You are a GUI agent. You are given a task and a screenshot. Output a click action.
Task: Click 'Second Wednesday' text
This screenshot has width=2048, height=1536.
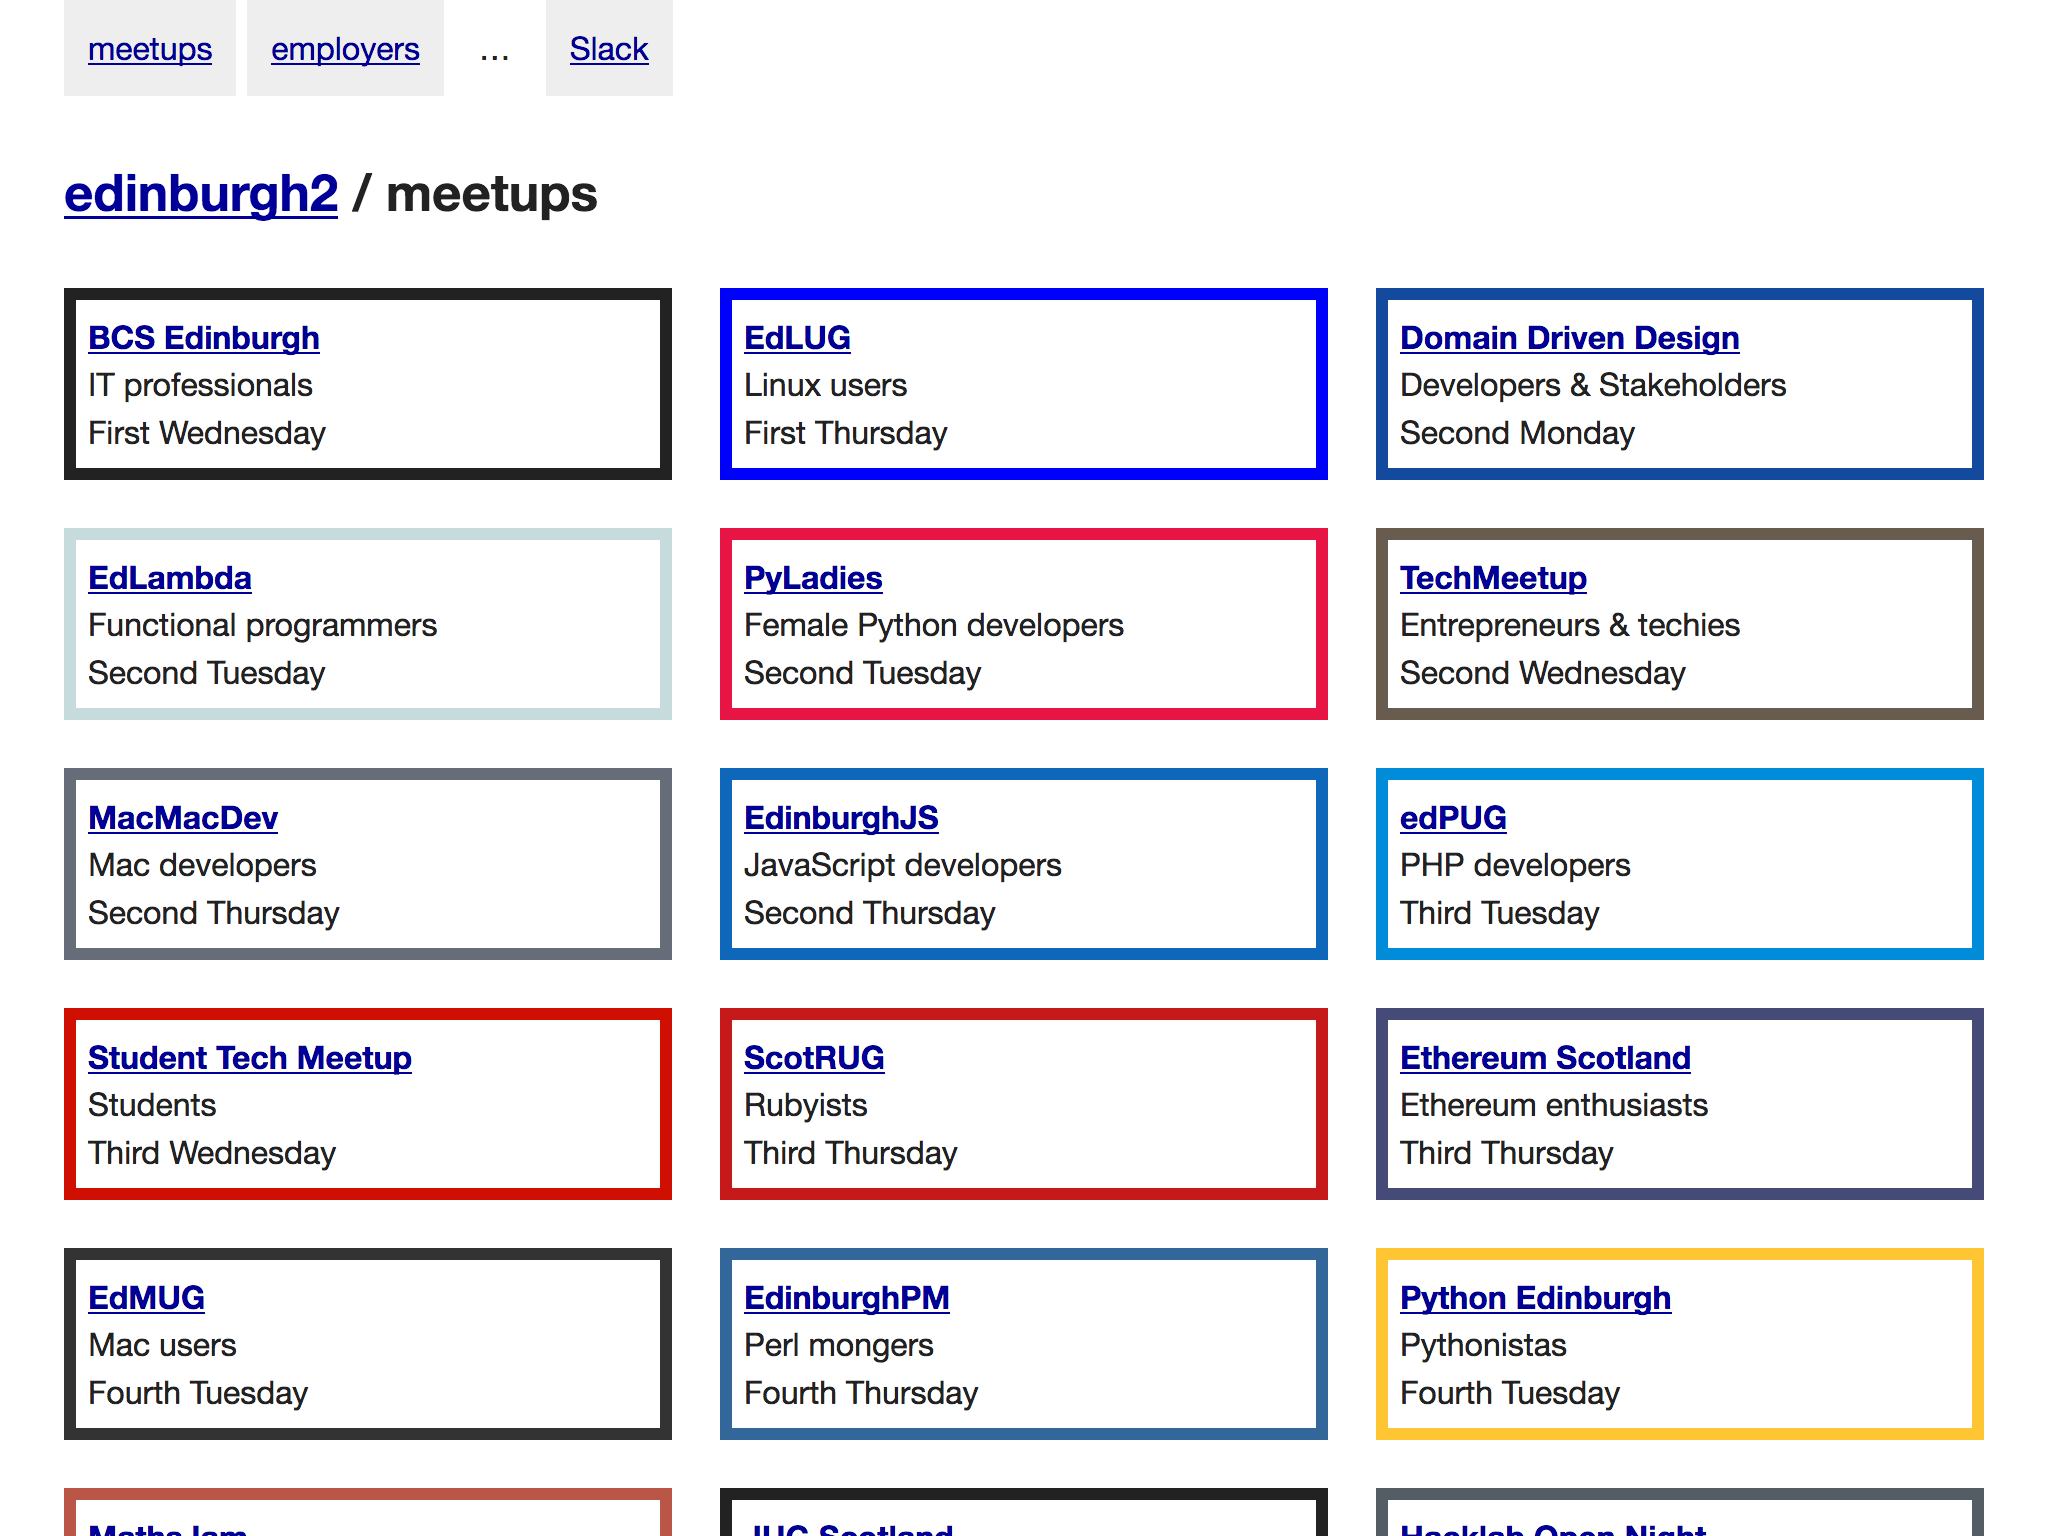[1543, 673]
